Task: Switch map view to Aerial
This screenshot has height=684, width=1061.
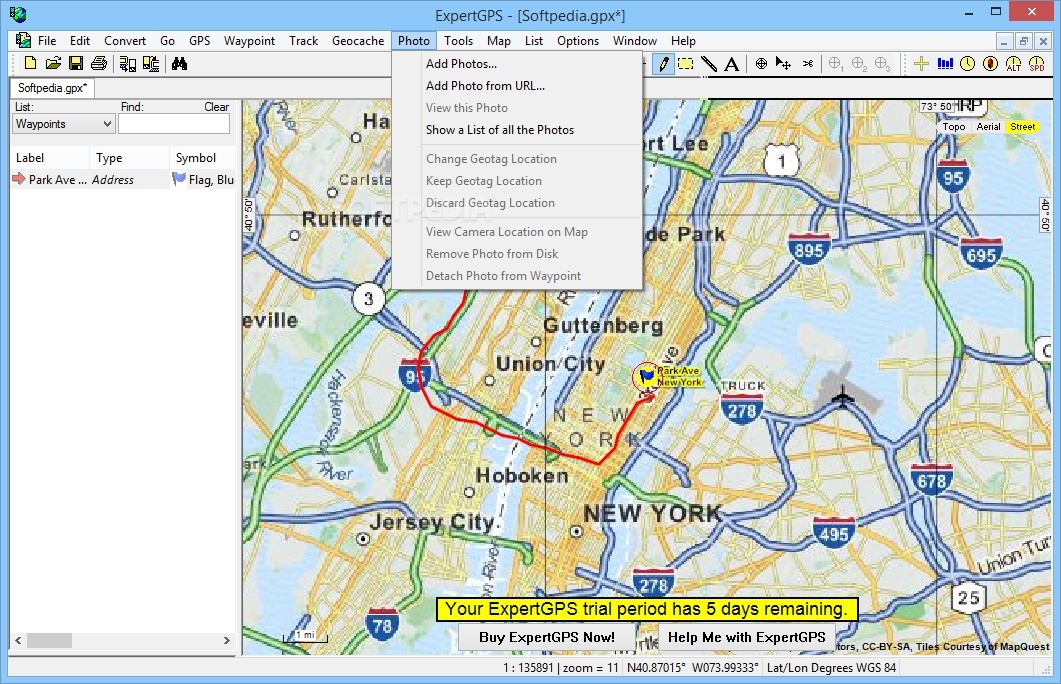Action: [x=988, y=127]
